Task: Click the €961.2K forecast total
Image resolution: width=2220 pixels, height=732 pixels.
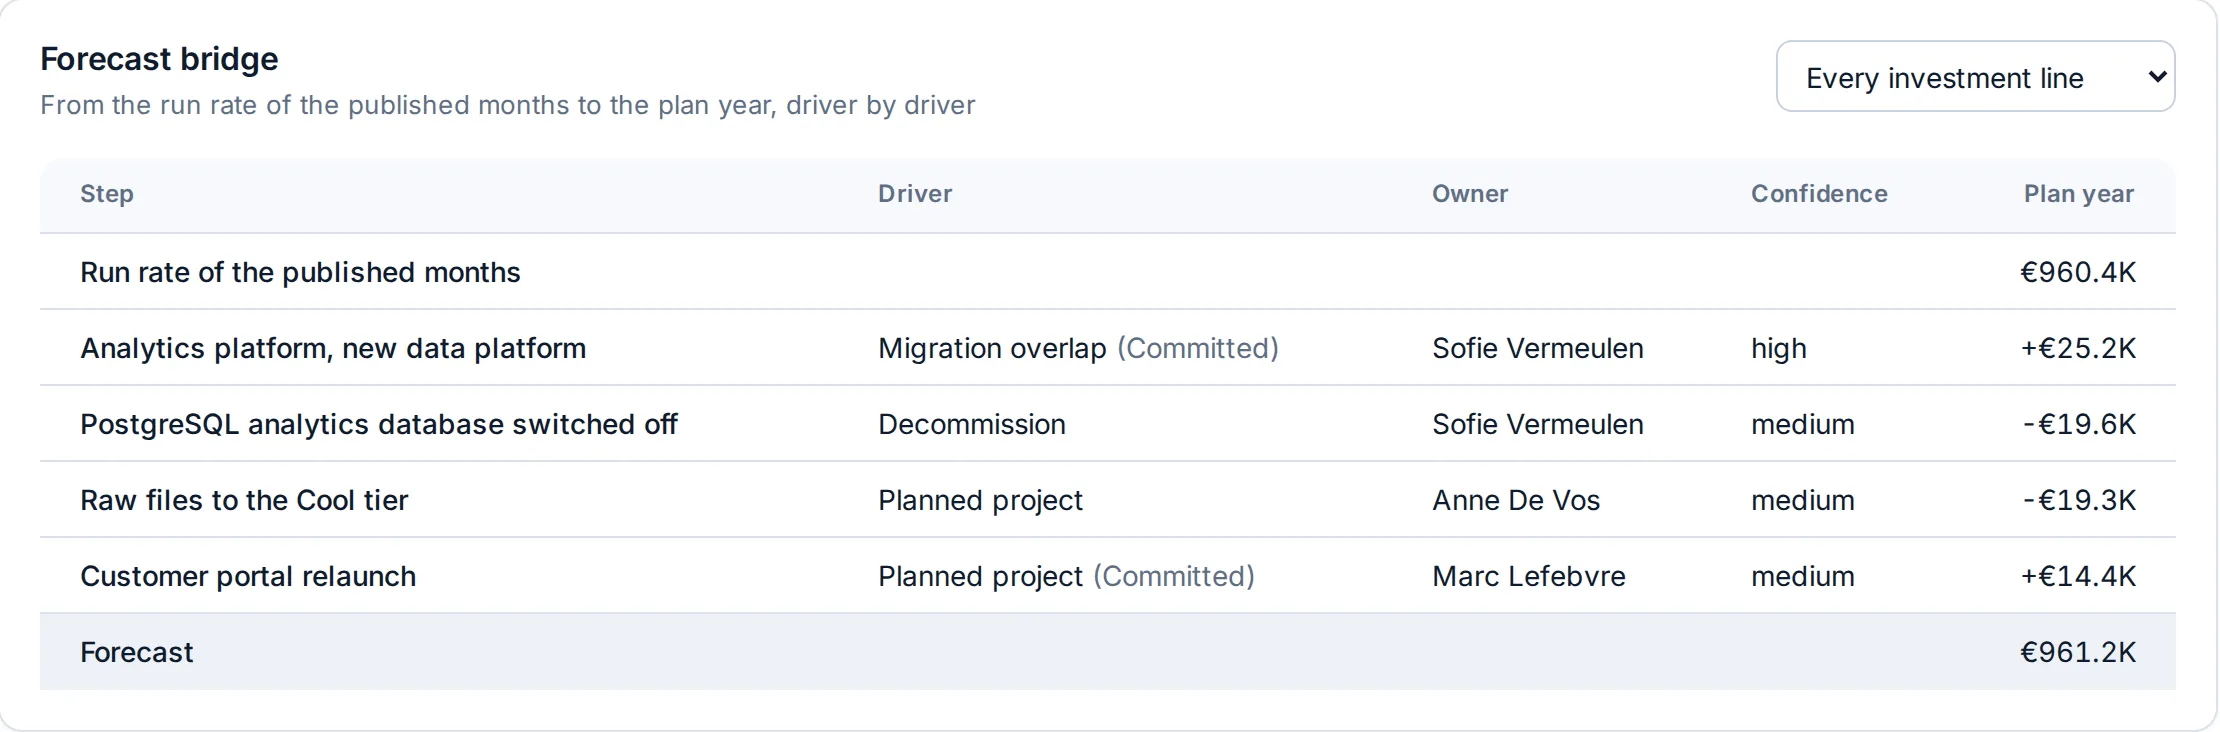Action: coord(2078,652)
